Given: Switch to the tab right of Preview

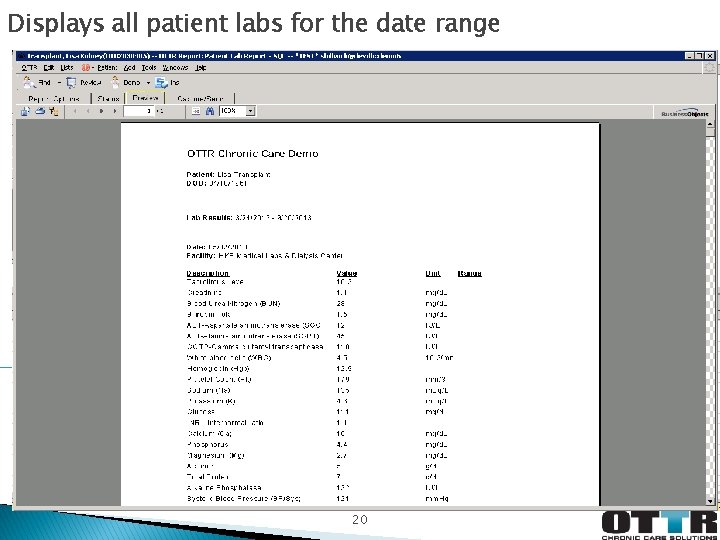Looking at the screenshot, I should (200, 99).
